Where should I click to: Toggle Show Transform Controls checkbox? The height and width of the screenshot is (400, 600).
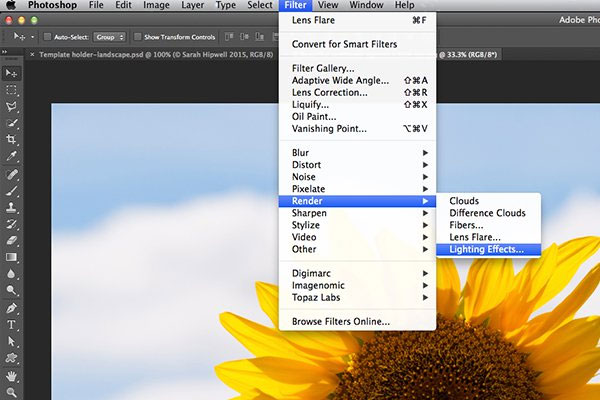137,37
